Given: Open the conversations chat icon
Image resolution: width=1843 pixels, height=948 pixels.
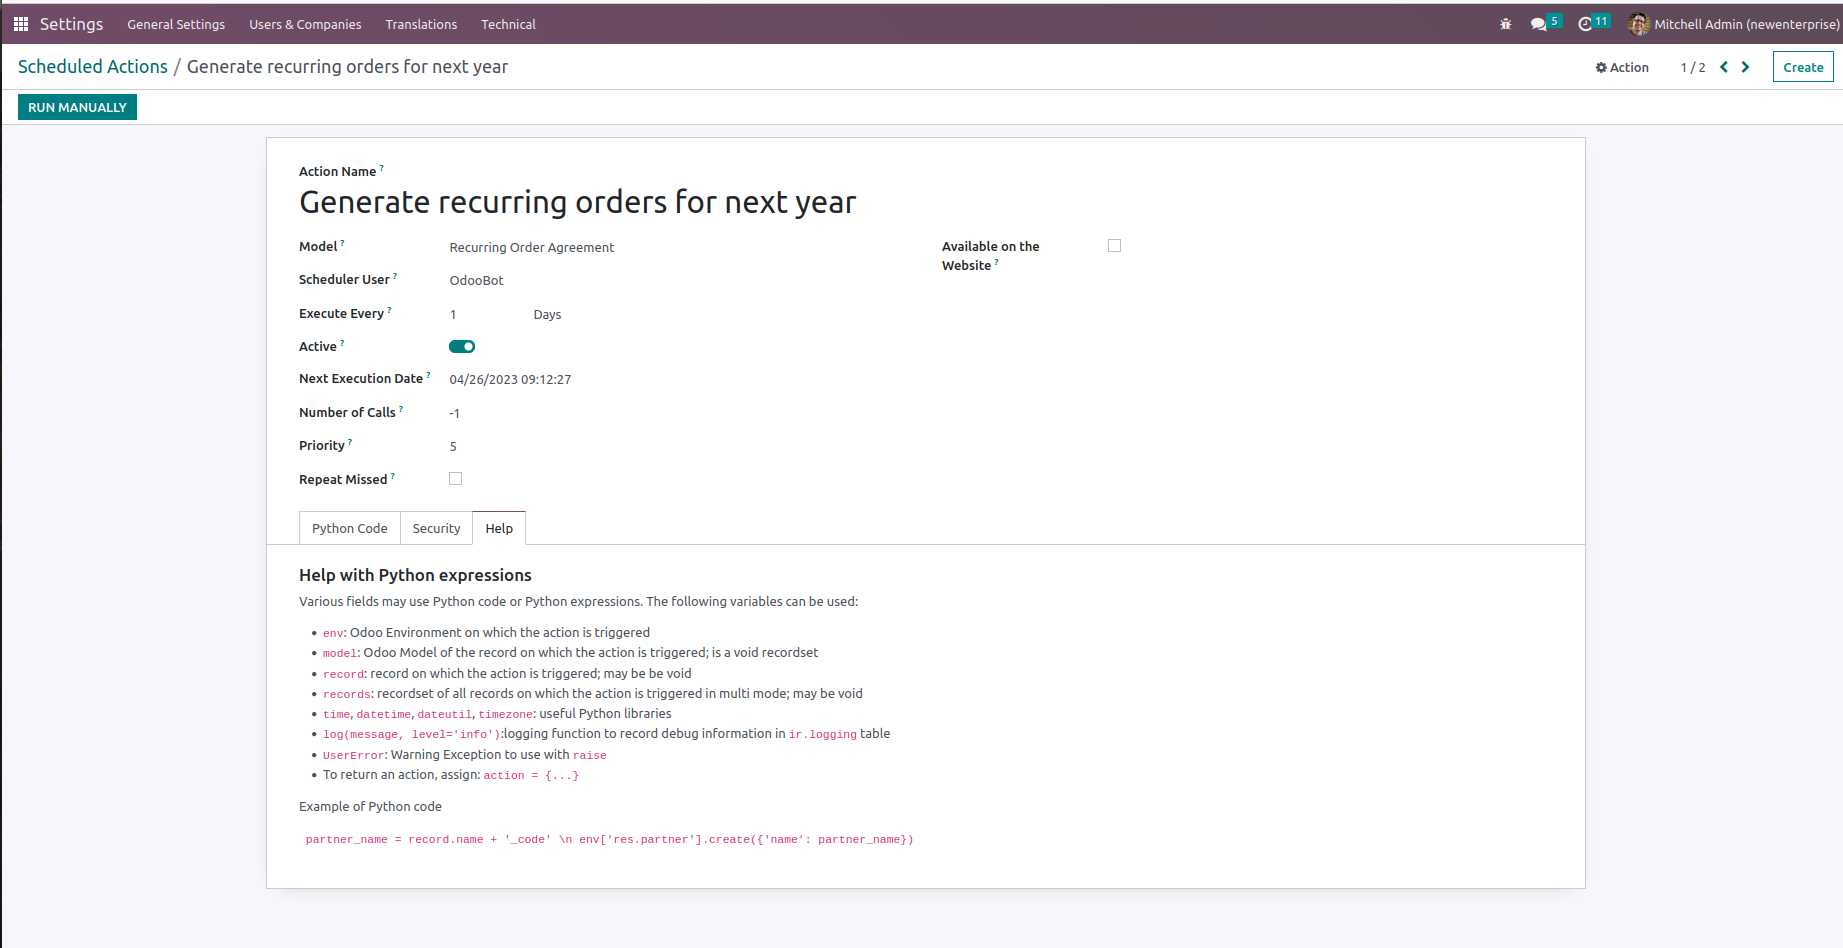Looking at the screenshot, I should pyautogui.click(x=1538, y=24).
